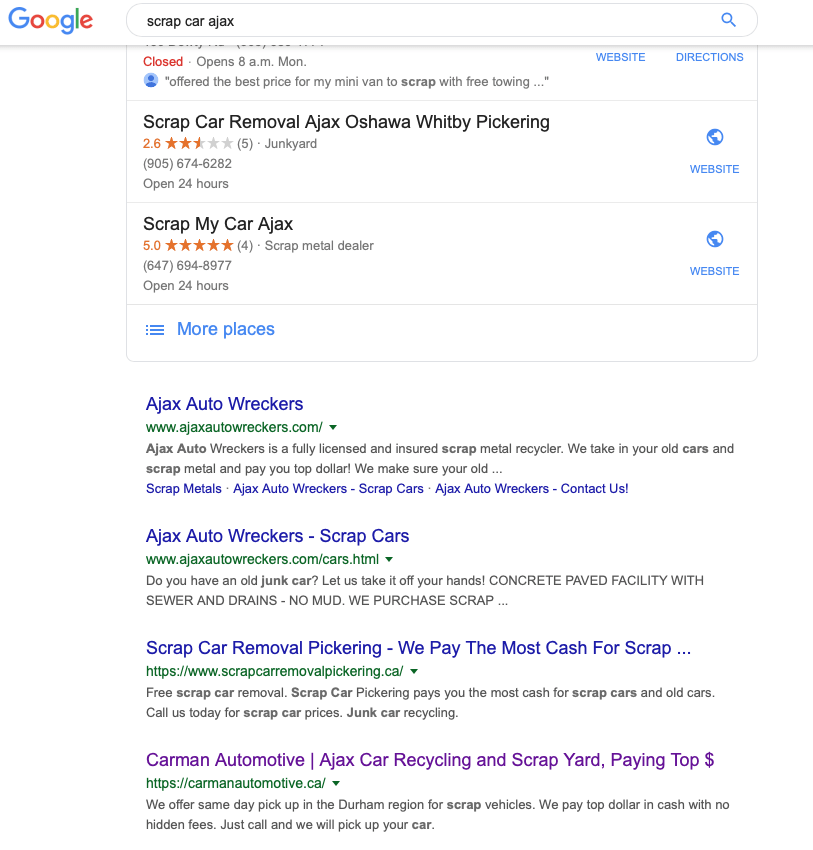Expand dropdown arrow next to carmanautomotive.ca URL
813x850 pixels.
pyautogui.click(x=336, y=784)
